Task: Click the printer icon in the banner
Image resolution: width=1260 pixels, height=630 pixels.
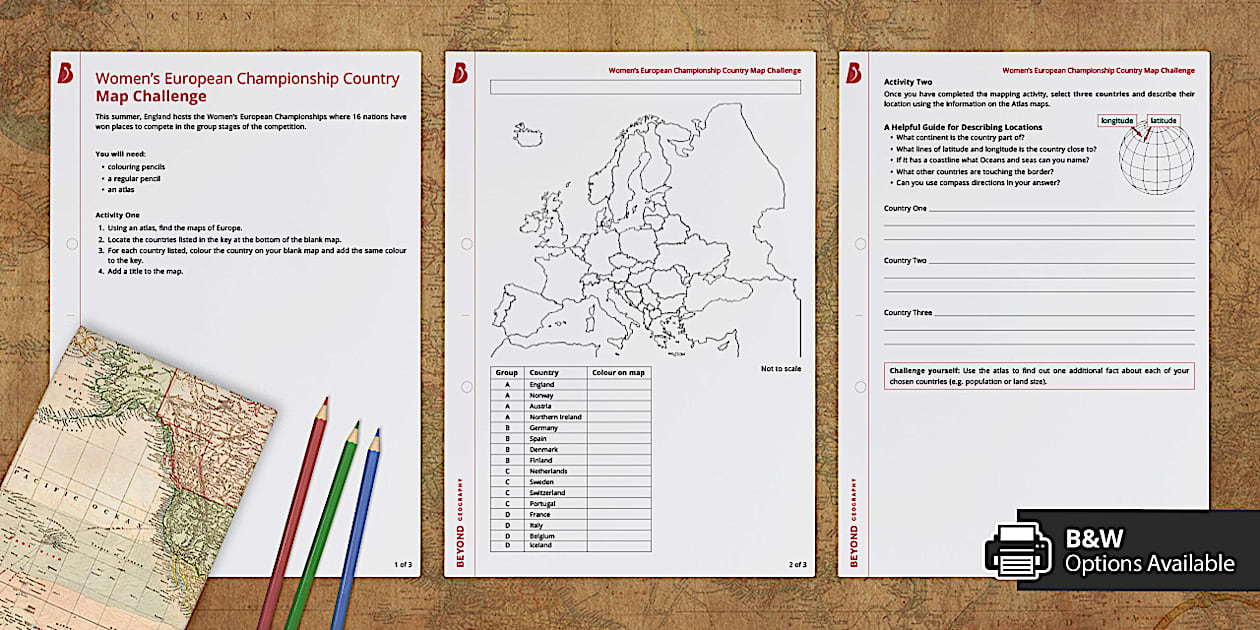Action: point(1018,550)
